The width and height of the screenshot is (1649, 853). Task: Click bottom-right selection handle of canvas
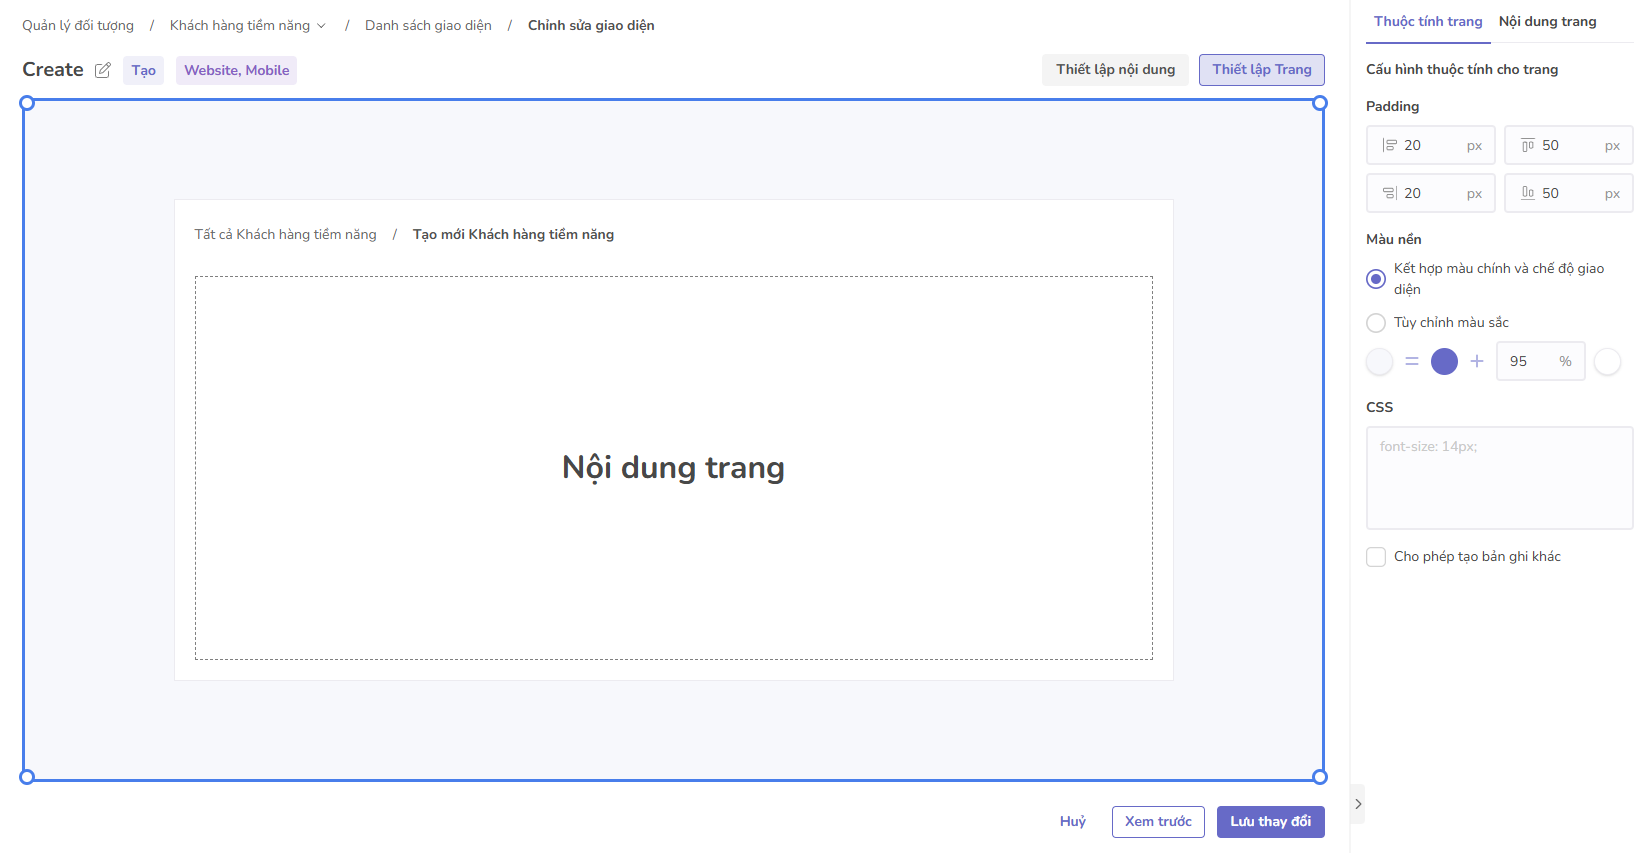tap(1320, 777)
